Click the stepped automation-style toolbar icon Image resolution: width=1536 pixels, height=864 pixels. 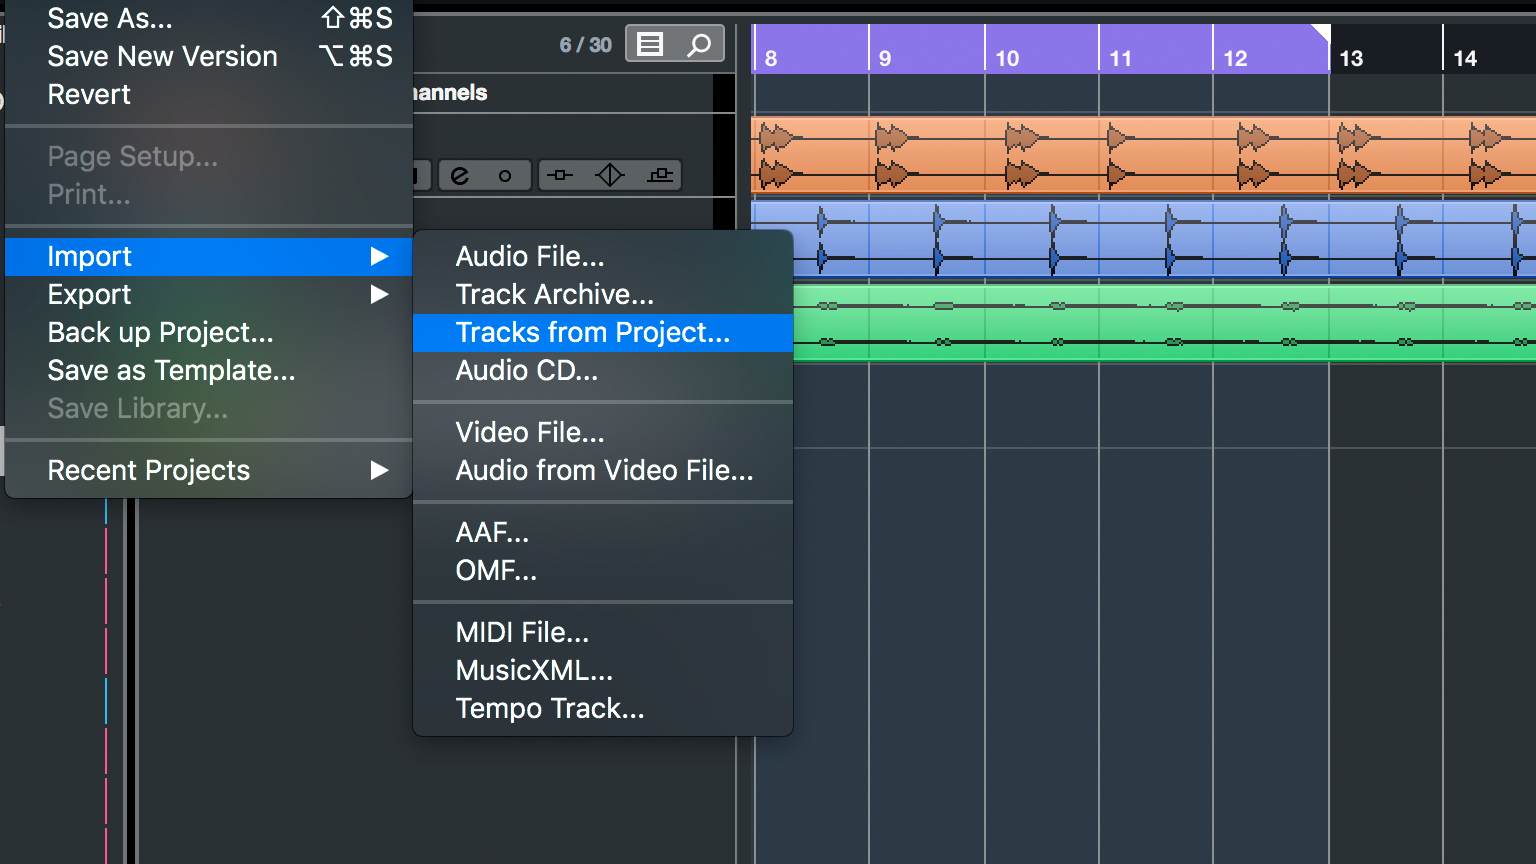(x=660, y=174)
